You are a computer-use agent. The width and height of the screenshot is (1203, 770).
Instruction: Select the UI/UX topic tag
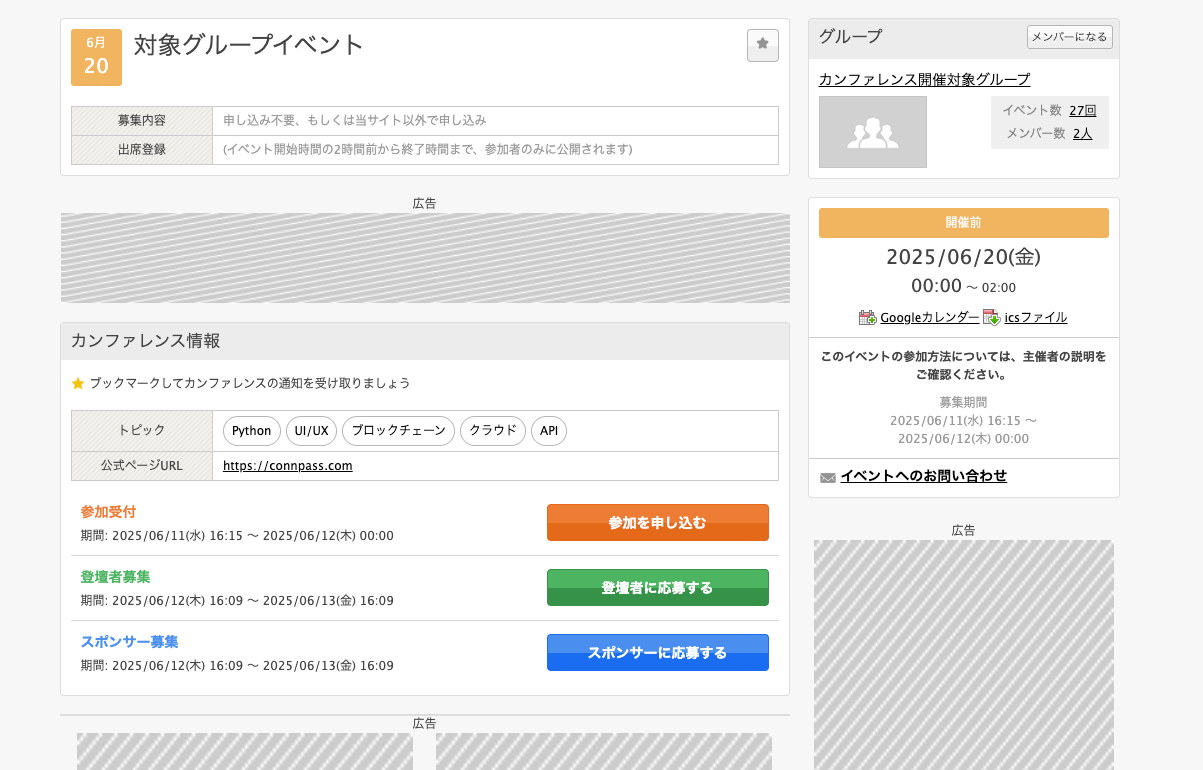[311, 431]
